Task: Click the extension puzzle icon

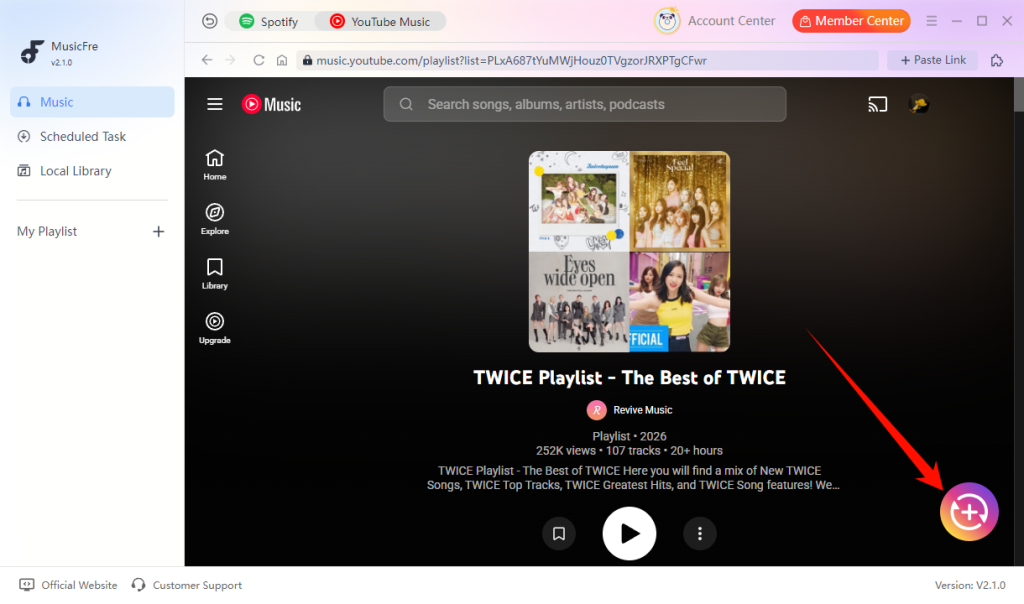Action: pos(997,60)
